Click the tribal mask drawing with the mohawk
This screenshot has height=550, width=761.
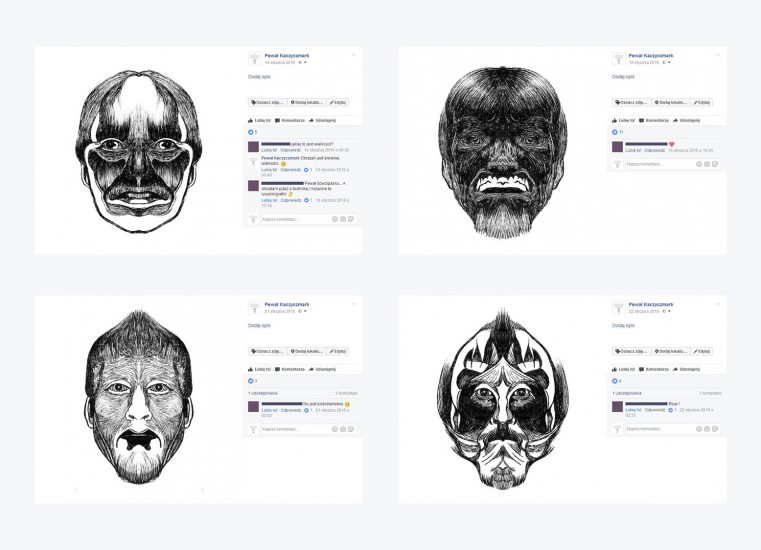point(503,399)
